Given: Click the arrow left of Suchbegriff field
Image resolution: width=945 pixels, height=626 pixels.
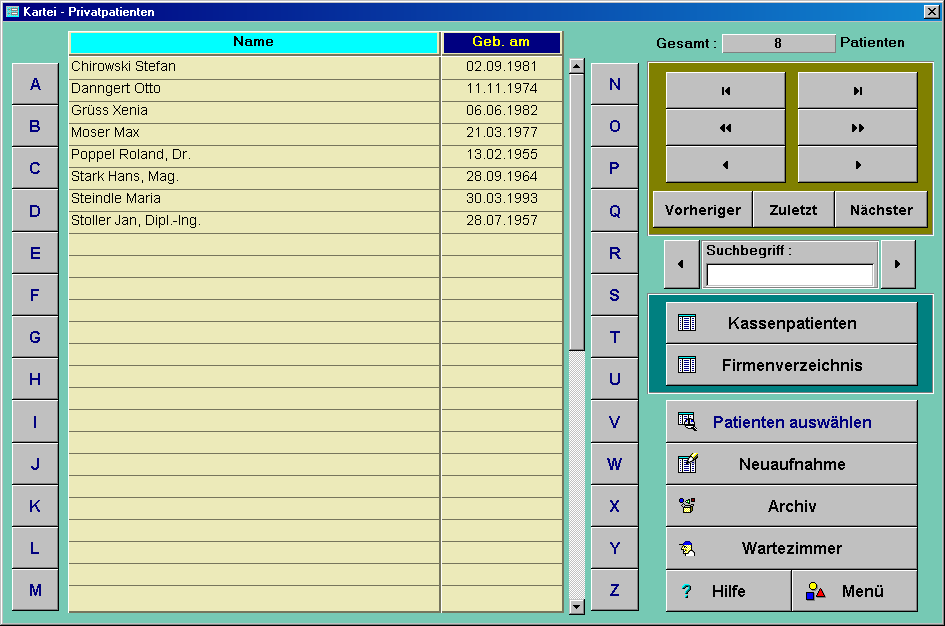Looking at the screenshot, I should 681,265.
